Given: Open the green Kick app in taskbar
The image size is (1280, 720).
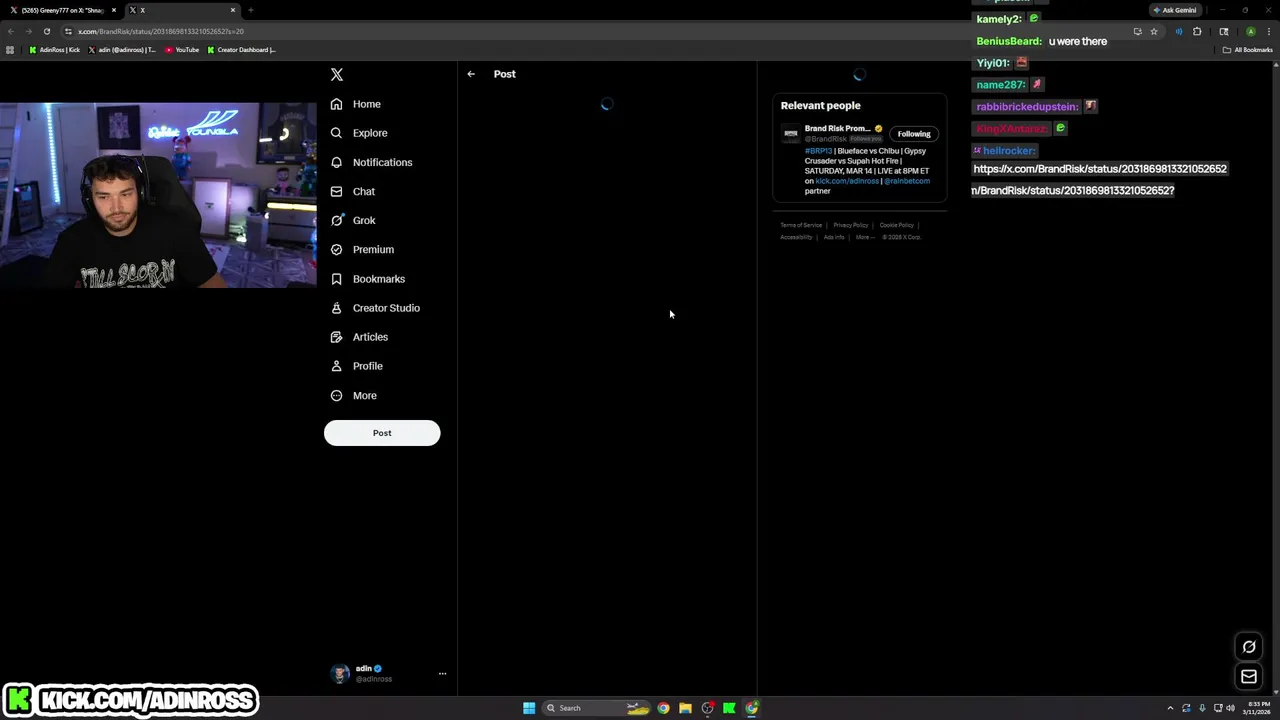Looking at the screenshot, I should 729,708.
